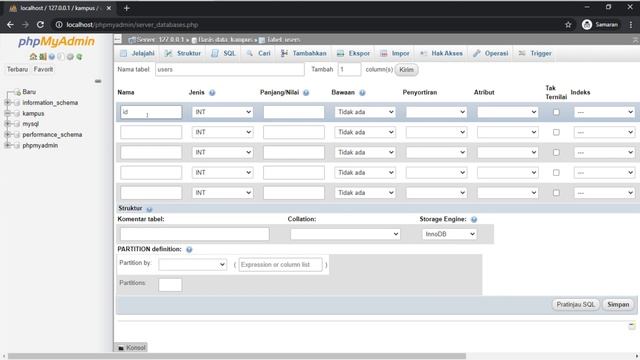The height and width of the screenshot is (360, 640).
Task: Click the log out icon beside home
Action: tap(42, 57)
